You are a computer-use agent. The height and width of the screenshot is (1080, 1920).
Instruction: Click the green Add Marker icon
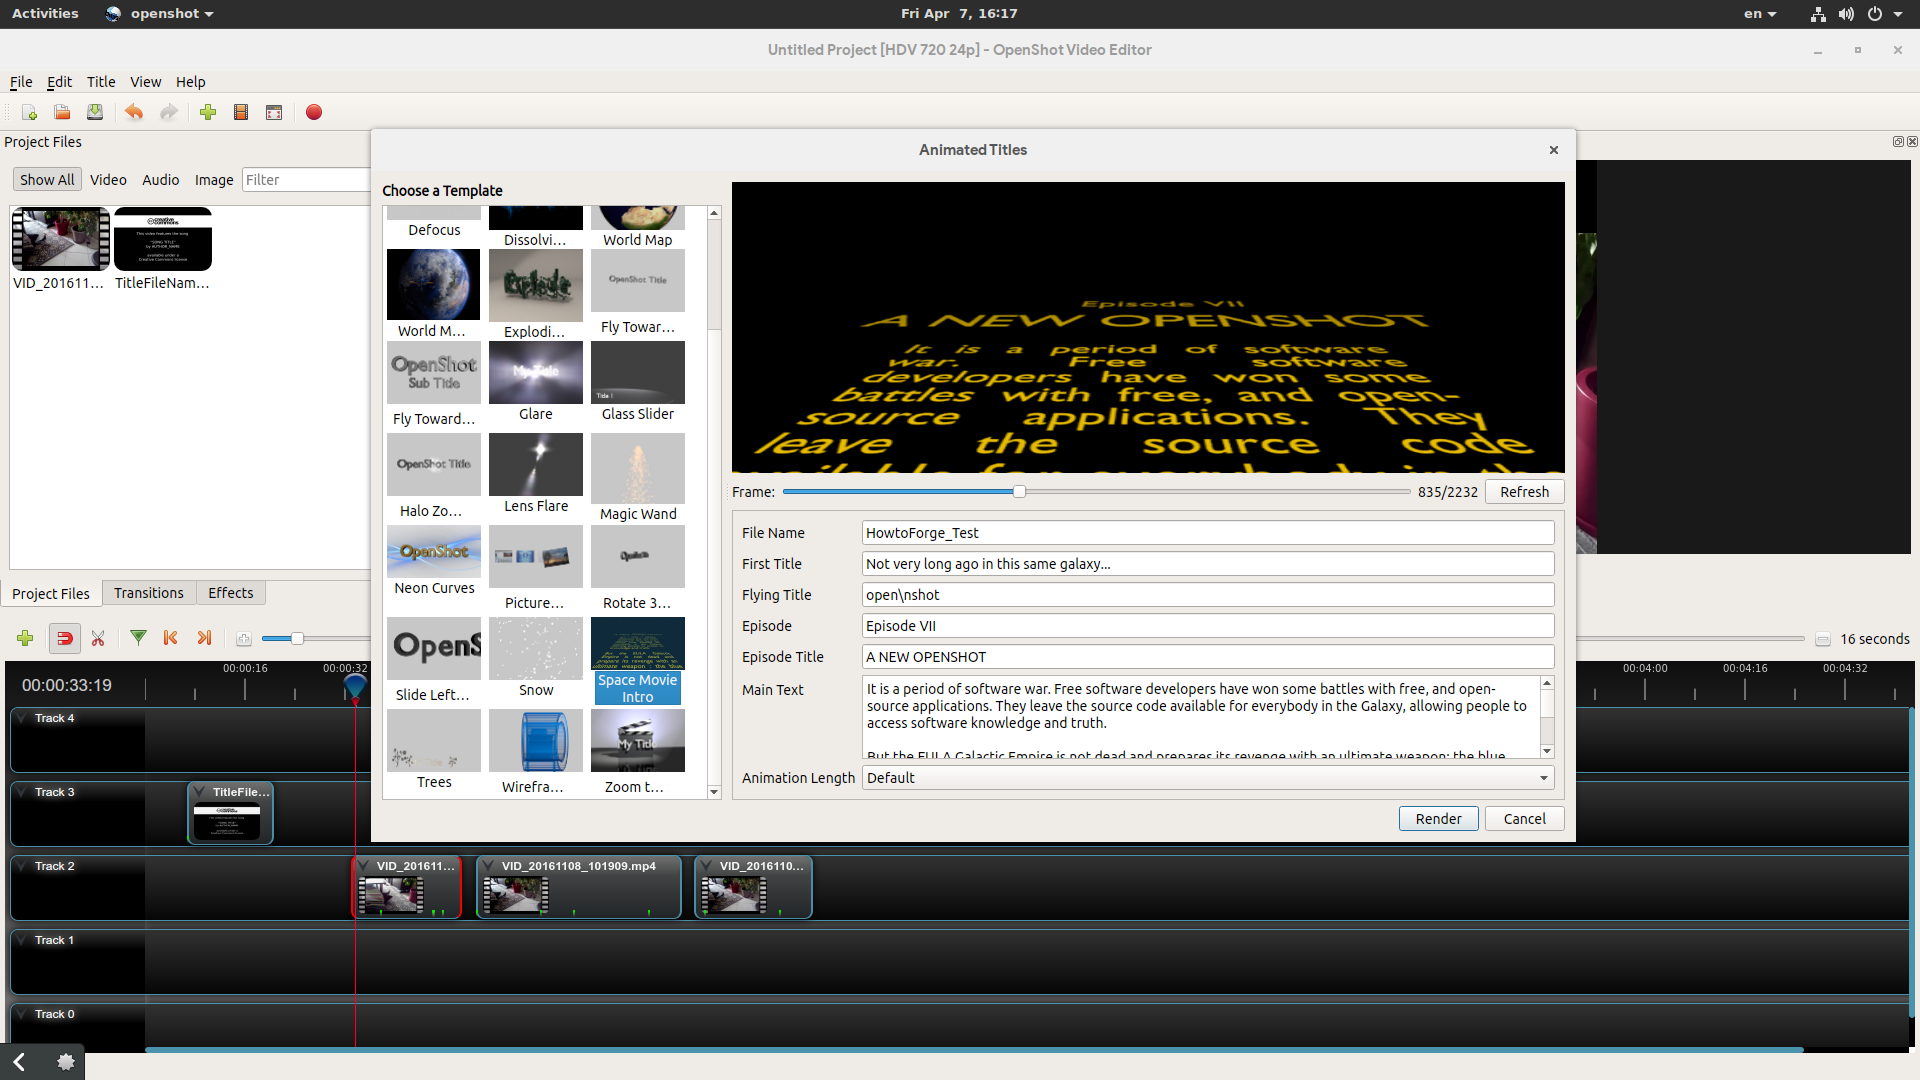click(139, 638)
